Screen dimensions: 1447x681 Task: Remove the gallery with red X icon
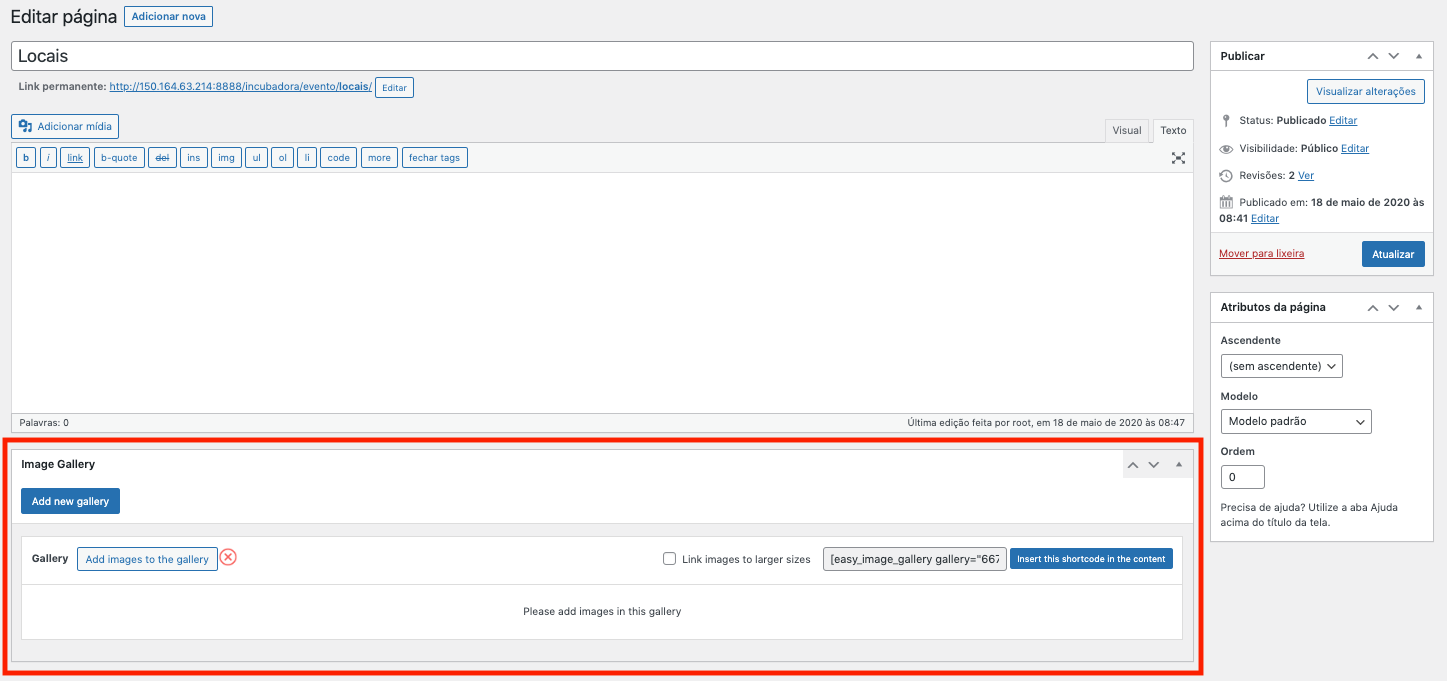pyautogui.click(x=228, y=557)
